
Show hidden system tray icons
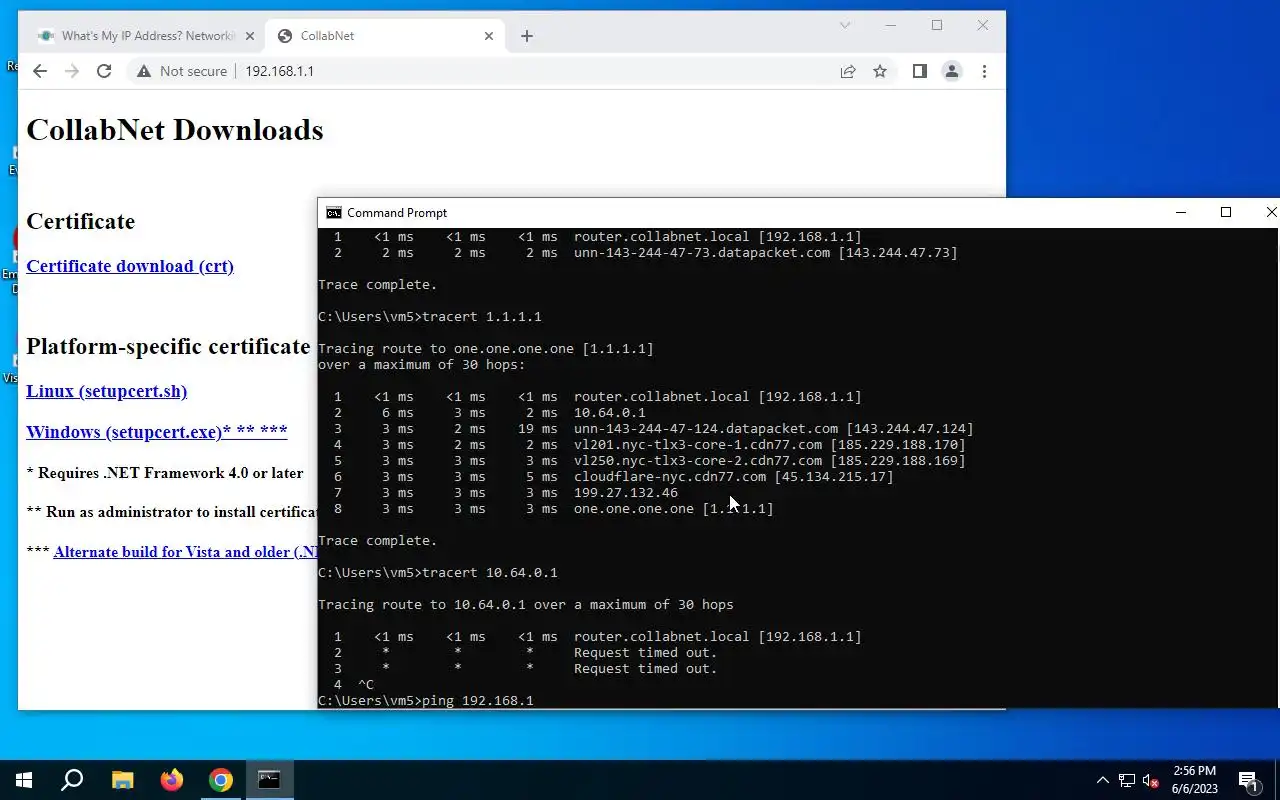pos(1102,780)
